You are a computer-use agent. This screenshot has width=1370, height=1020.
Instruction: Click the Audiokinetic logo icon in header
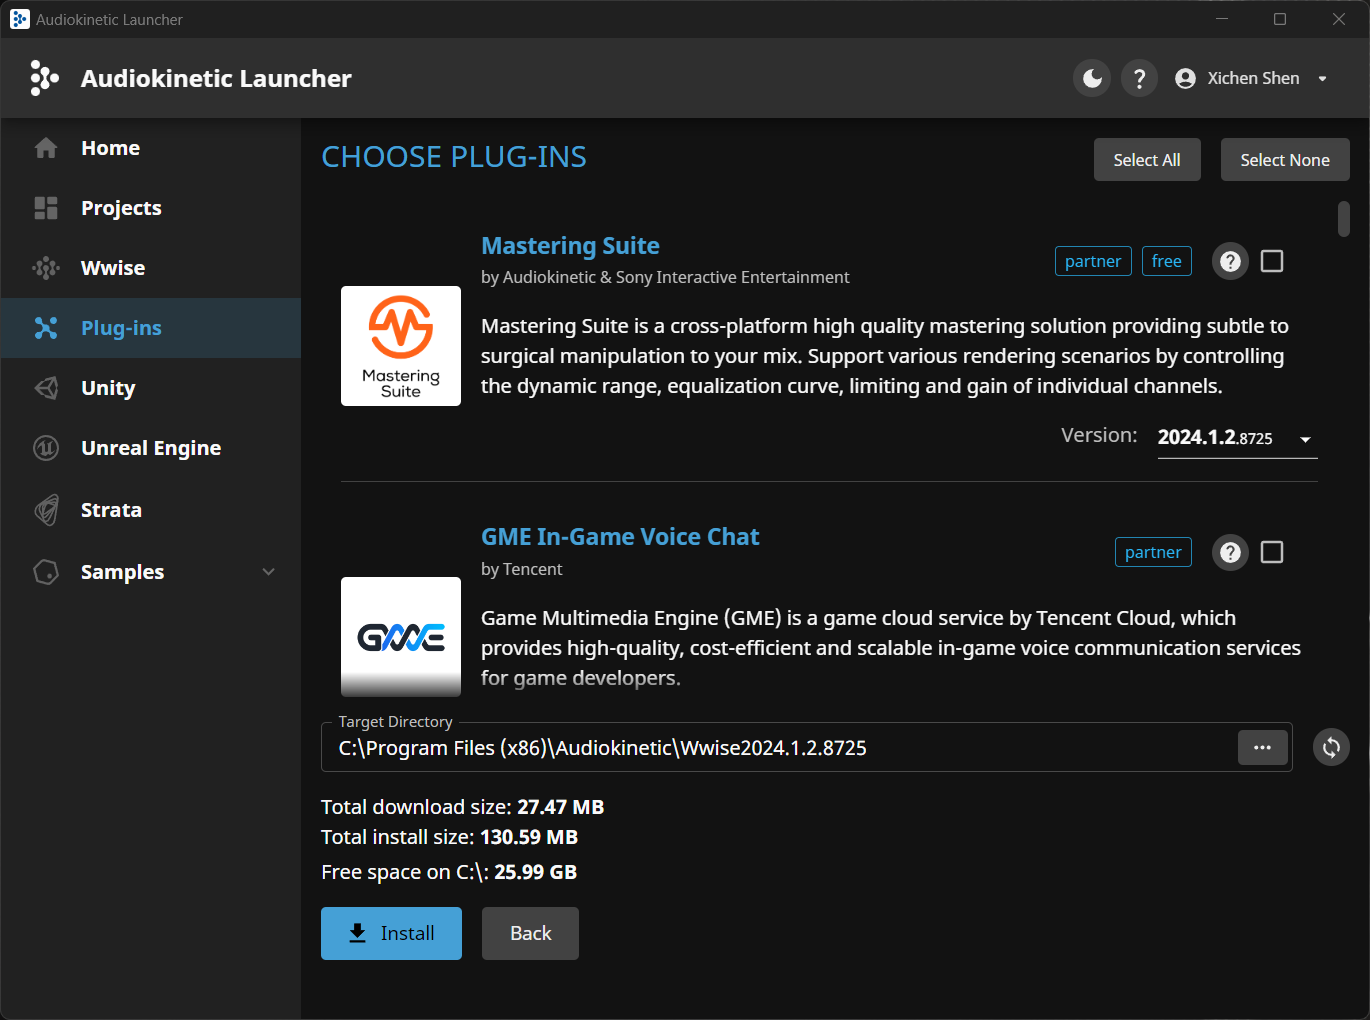44,78
